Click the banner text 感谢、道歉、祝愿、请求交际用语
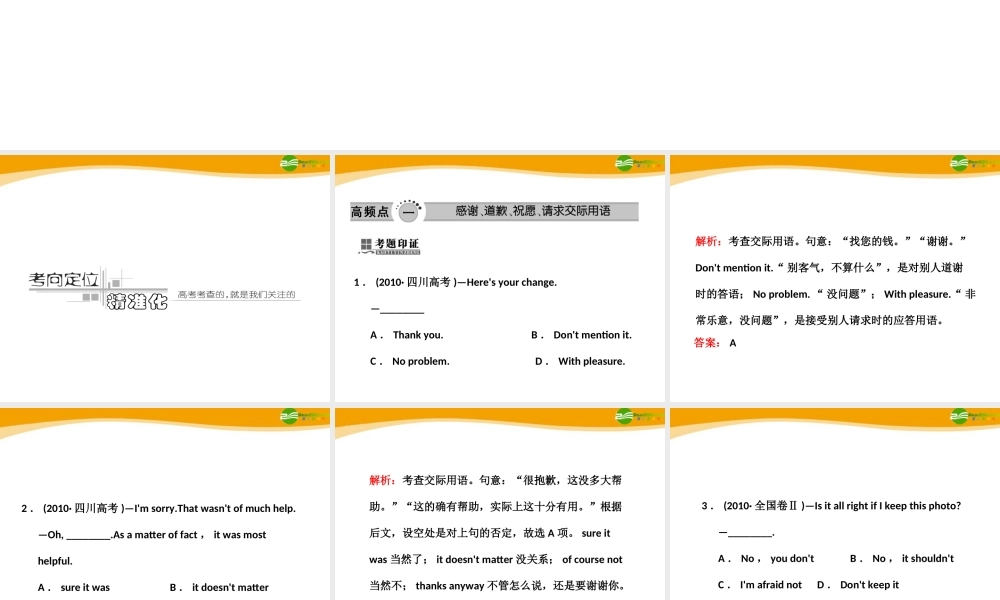 coord(533,211)
